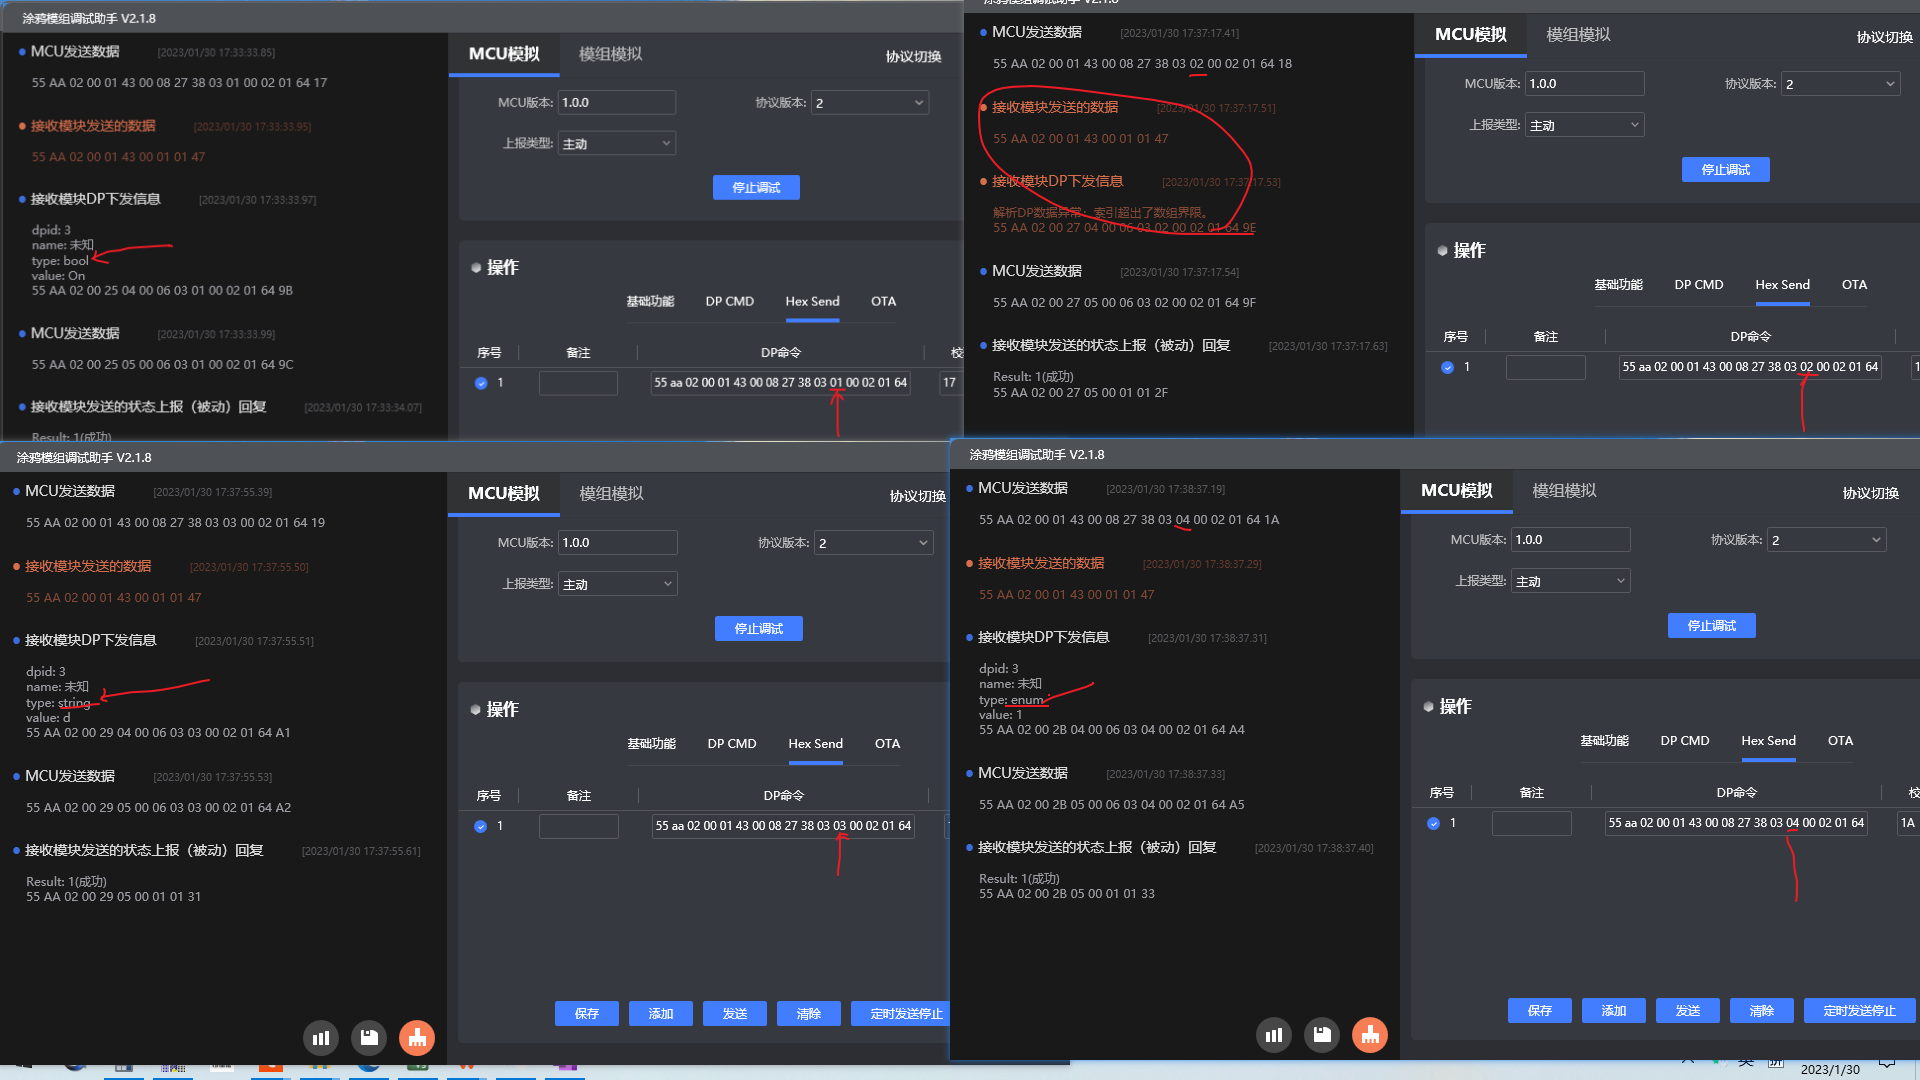
Task: Switch to 模组模拟 tab in bottom-left window
Action: click(611, 493)
